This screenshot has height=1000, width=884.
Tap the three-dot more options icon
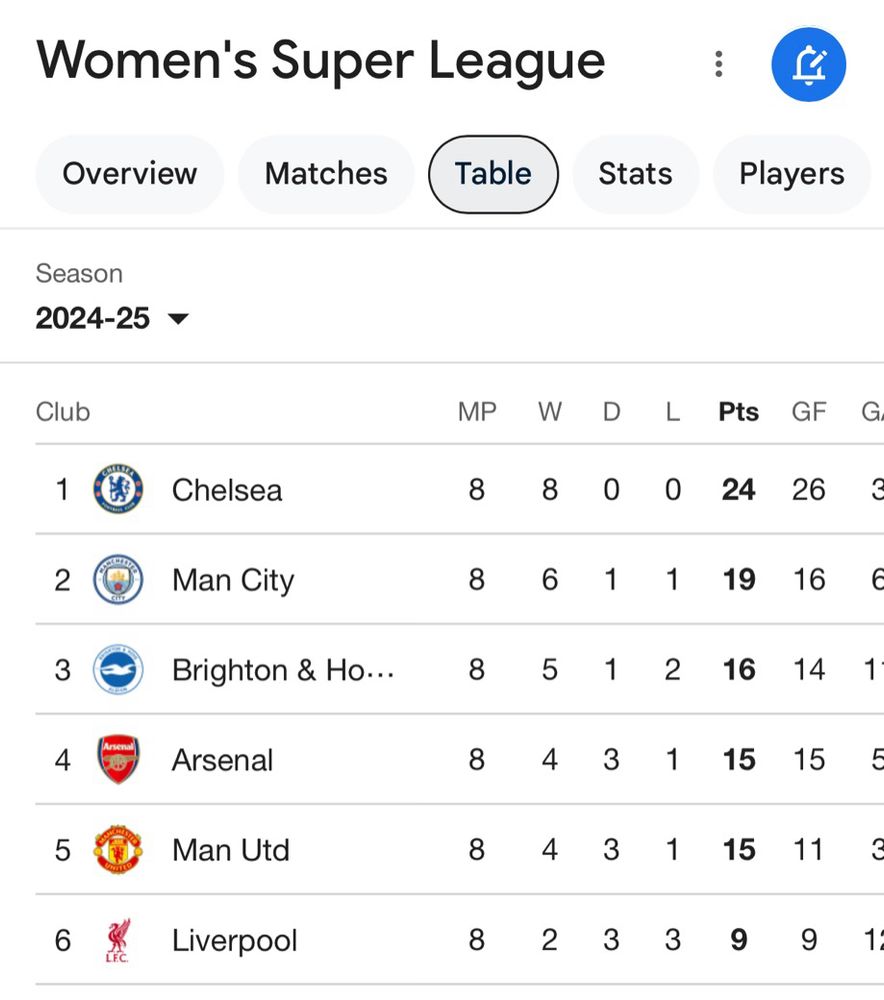pos(718,64)
